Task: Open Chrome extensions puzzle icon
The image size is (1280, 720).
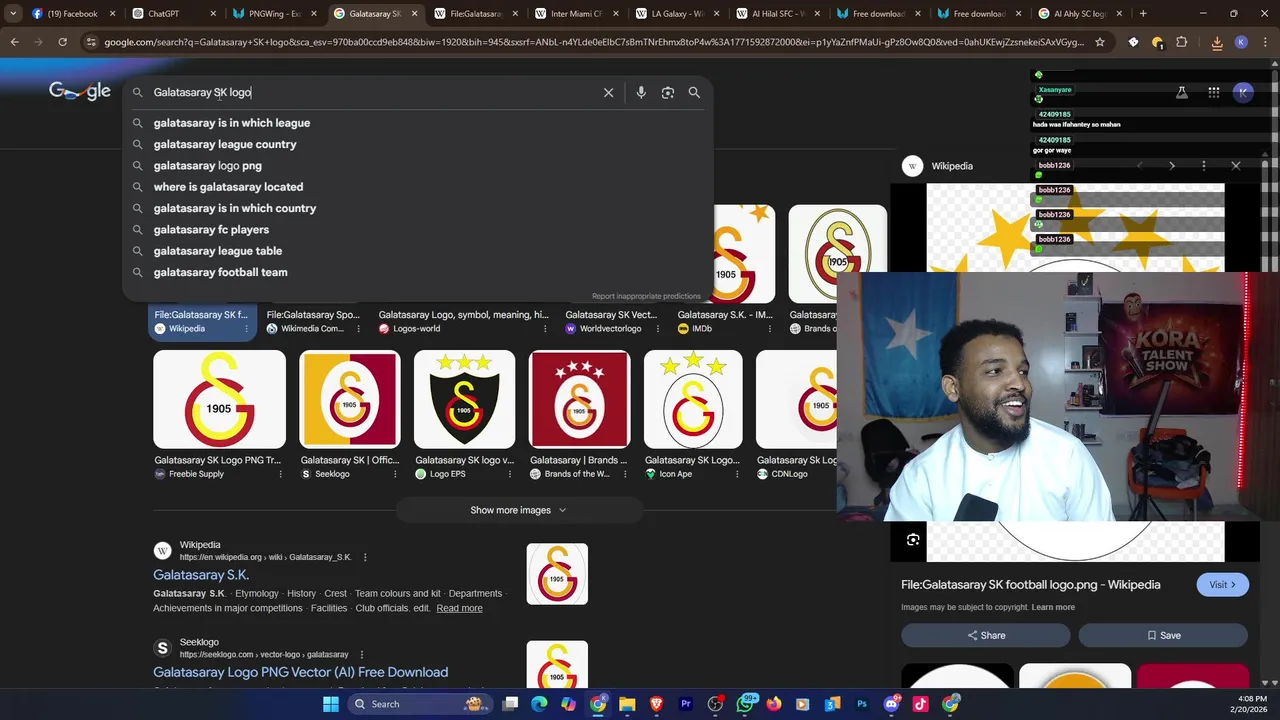Action: coord(1182,42)
